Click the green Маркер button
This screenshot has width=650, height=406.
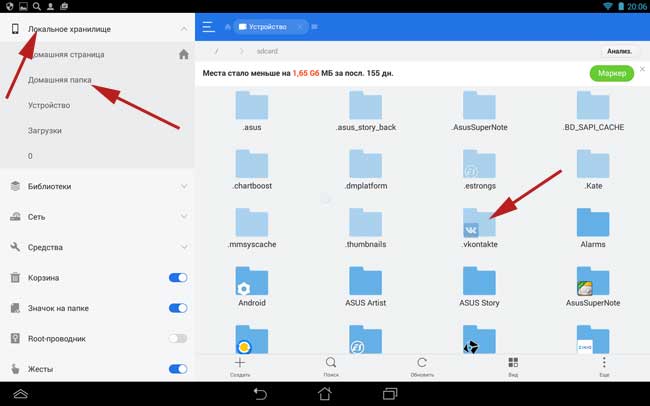click(x=611, y=74)
